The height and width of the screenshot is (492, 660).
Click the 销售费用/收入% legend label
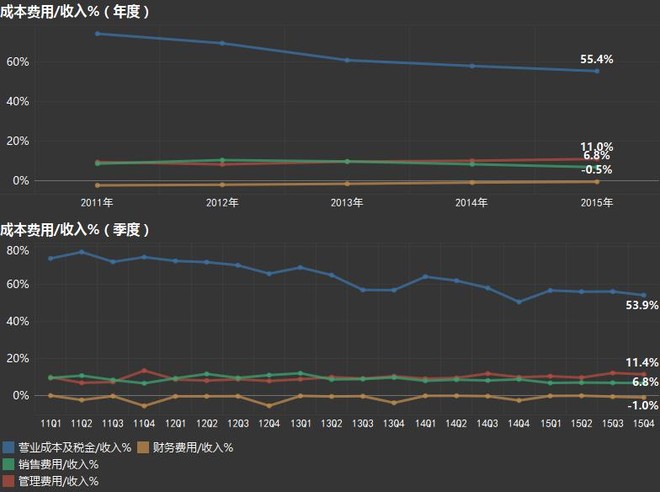pyautogui.click(x=59, y=464)
